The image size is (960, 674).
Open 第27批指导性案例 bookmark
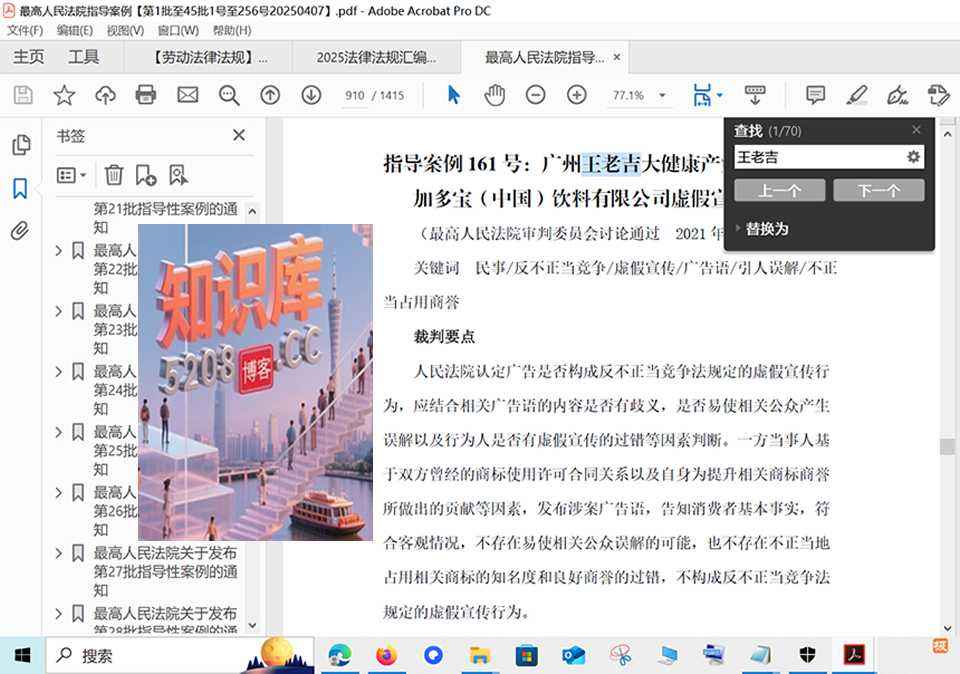165,572
